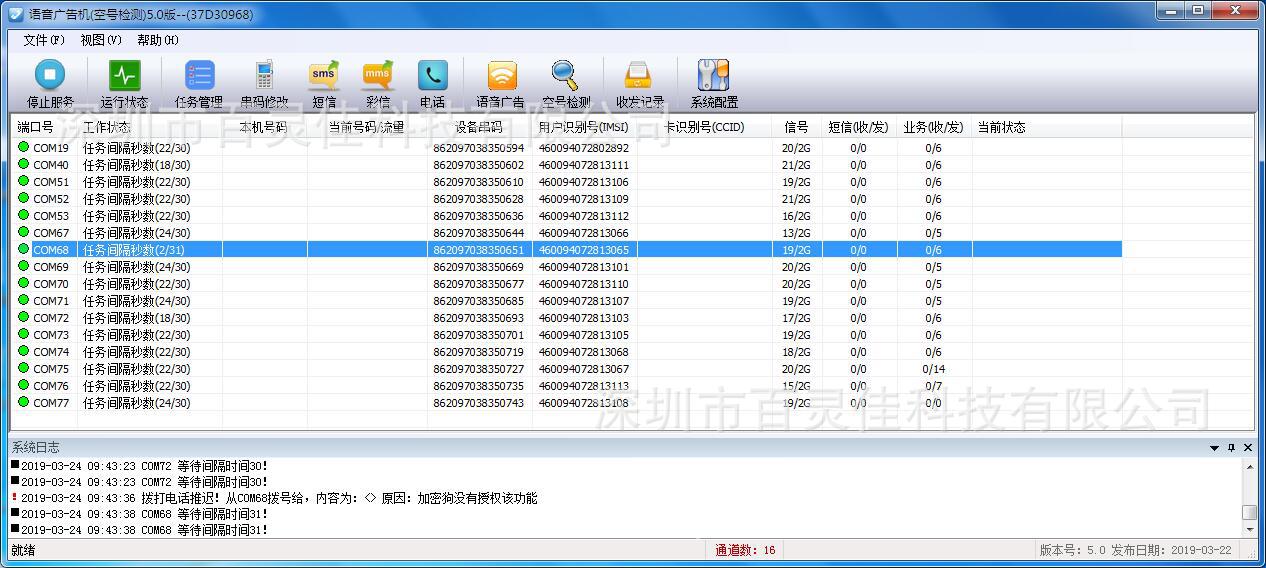1266x568 pixels.
Task: Open 收发记录 send/receive records
Action: pos(639,84)
